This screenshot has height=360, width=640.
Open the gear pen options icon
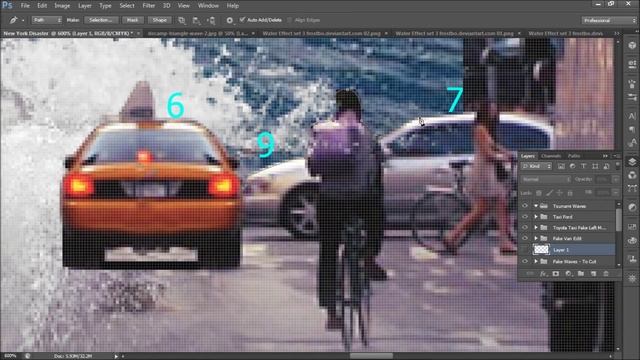tap(229, 20)
